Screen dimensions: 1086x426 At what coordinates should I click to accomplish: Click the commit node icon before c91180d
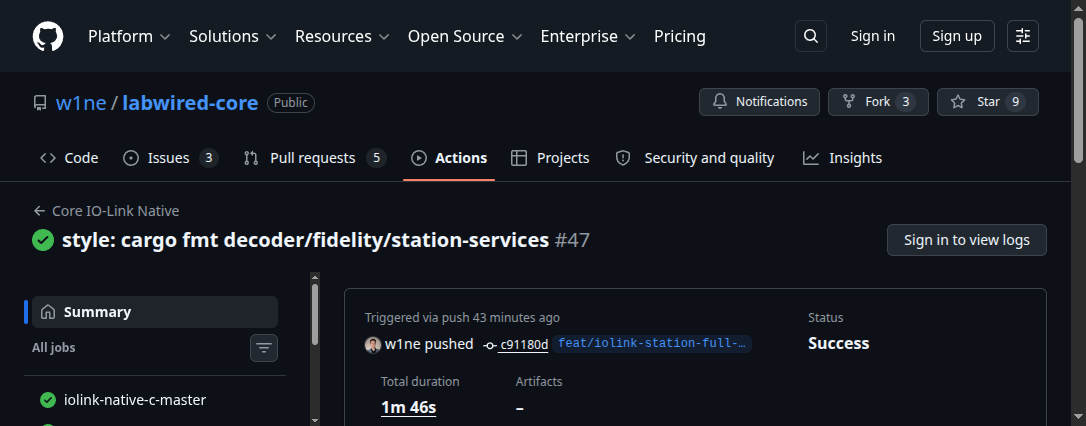tap(490, 345)
